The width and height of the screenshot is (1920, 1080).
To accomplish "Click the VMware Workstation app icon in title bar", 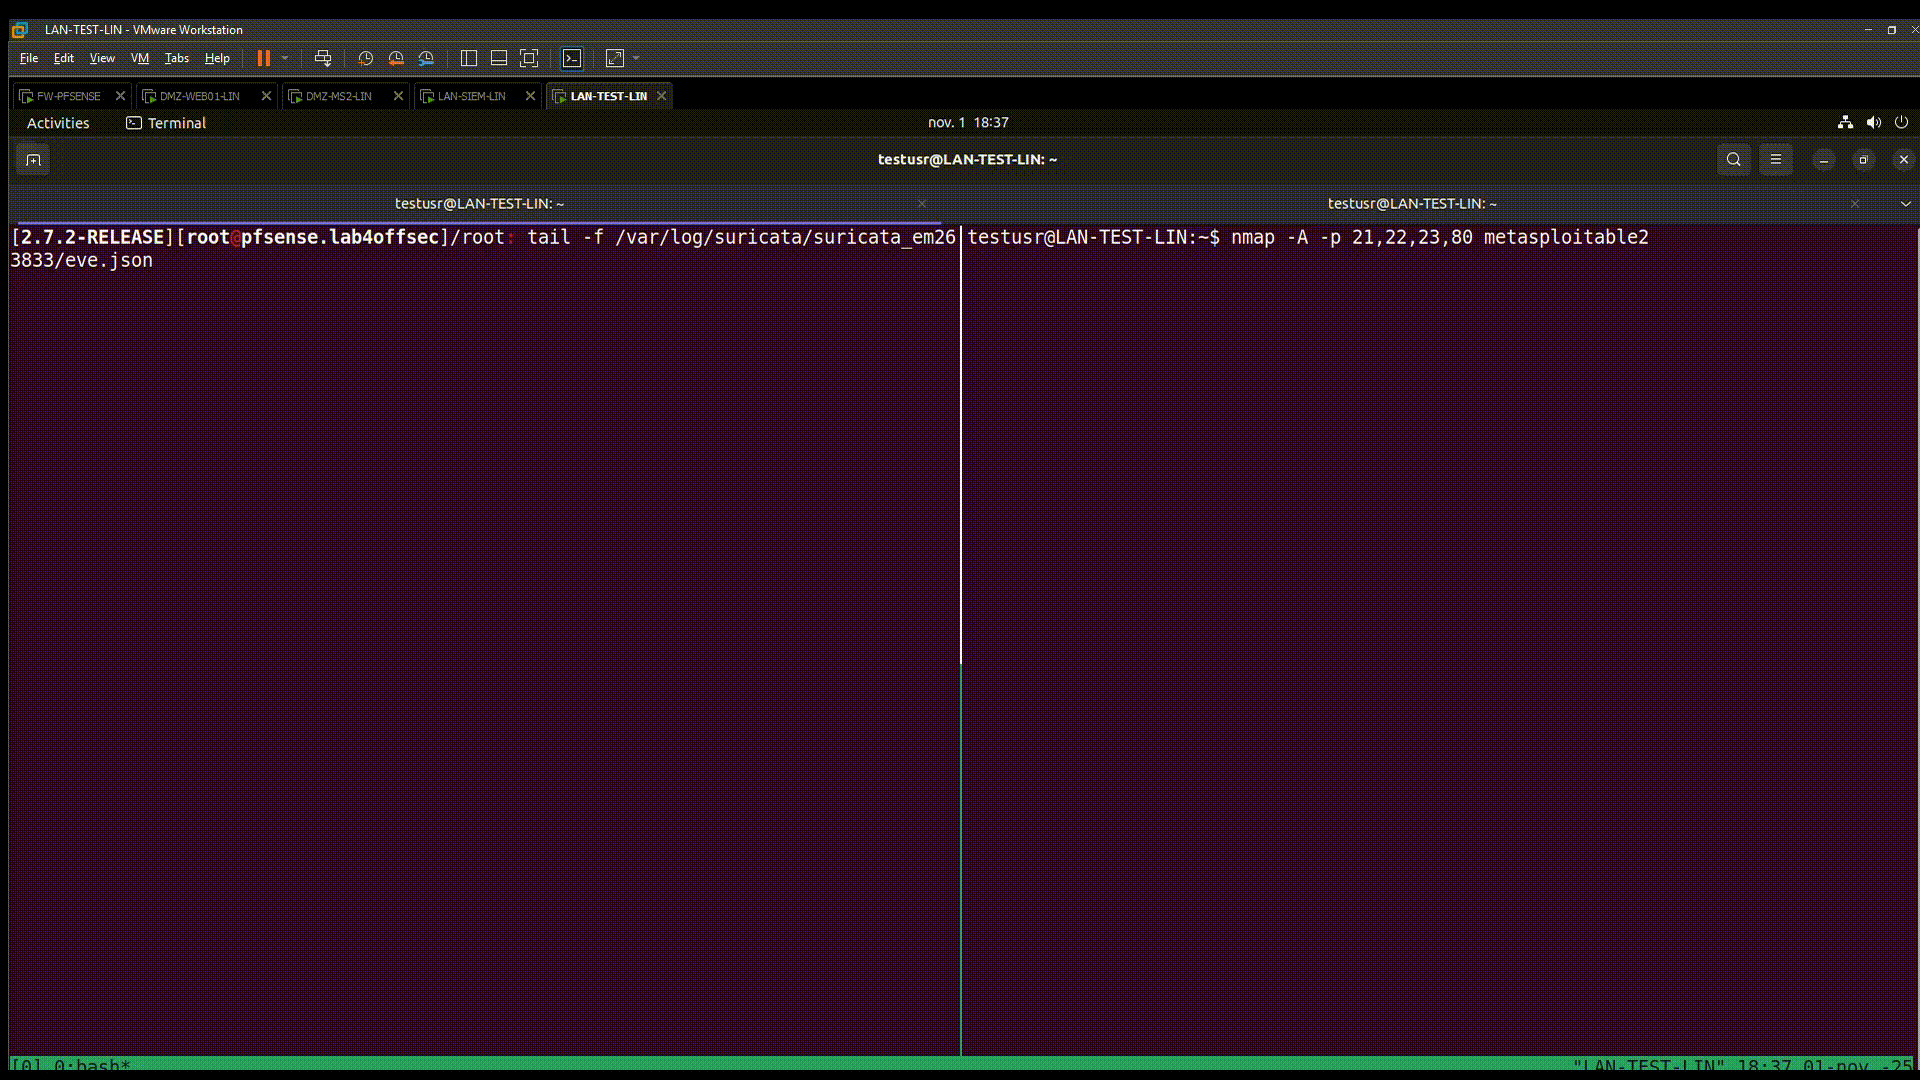I will click(x=19, y=30).
